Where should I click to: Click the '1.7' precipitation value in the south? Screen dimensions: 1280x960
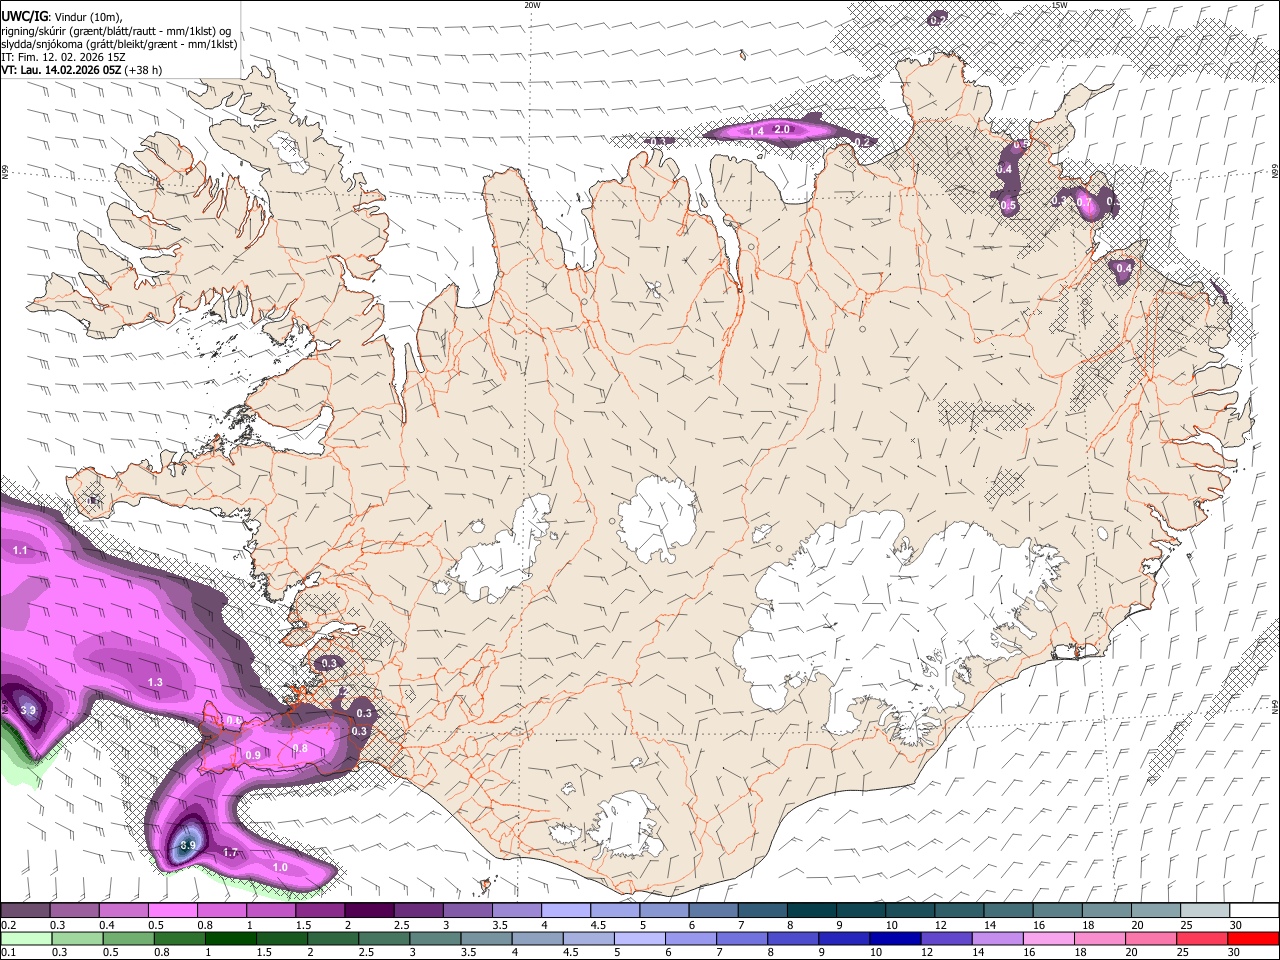click(230, 853)
